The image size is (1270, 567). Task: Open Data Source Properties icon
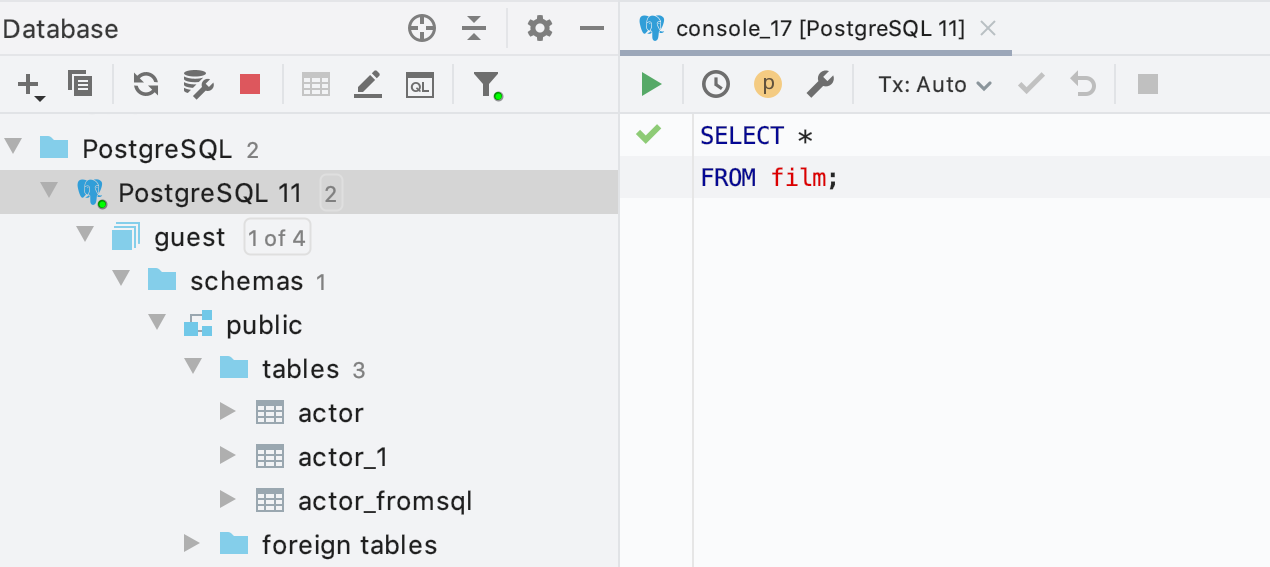point(198,85)
